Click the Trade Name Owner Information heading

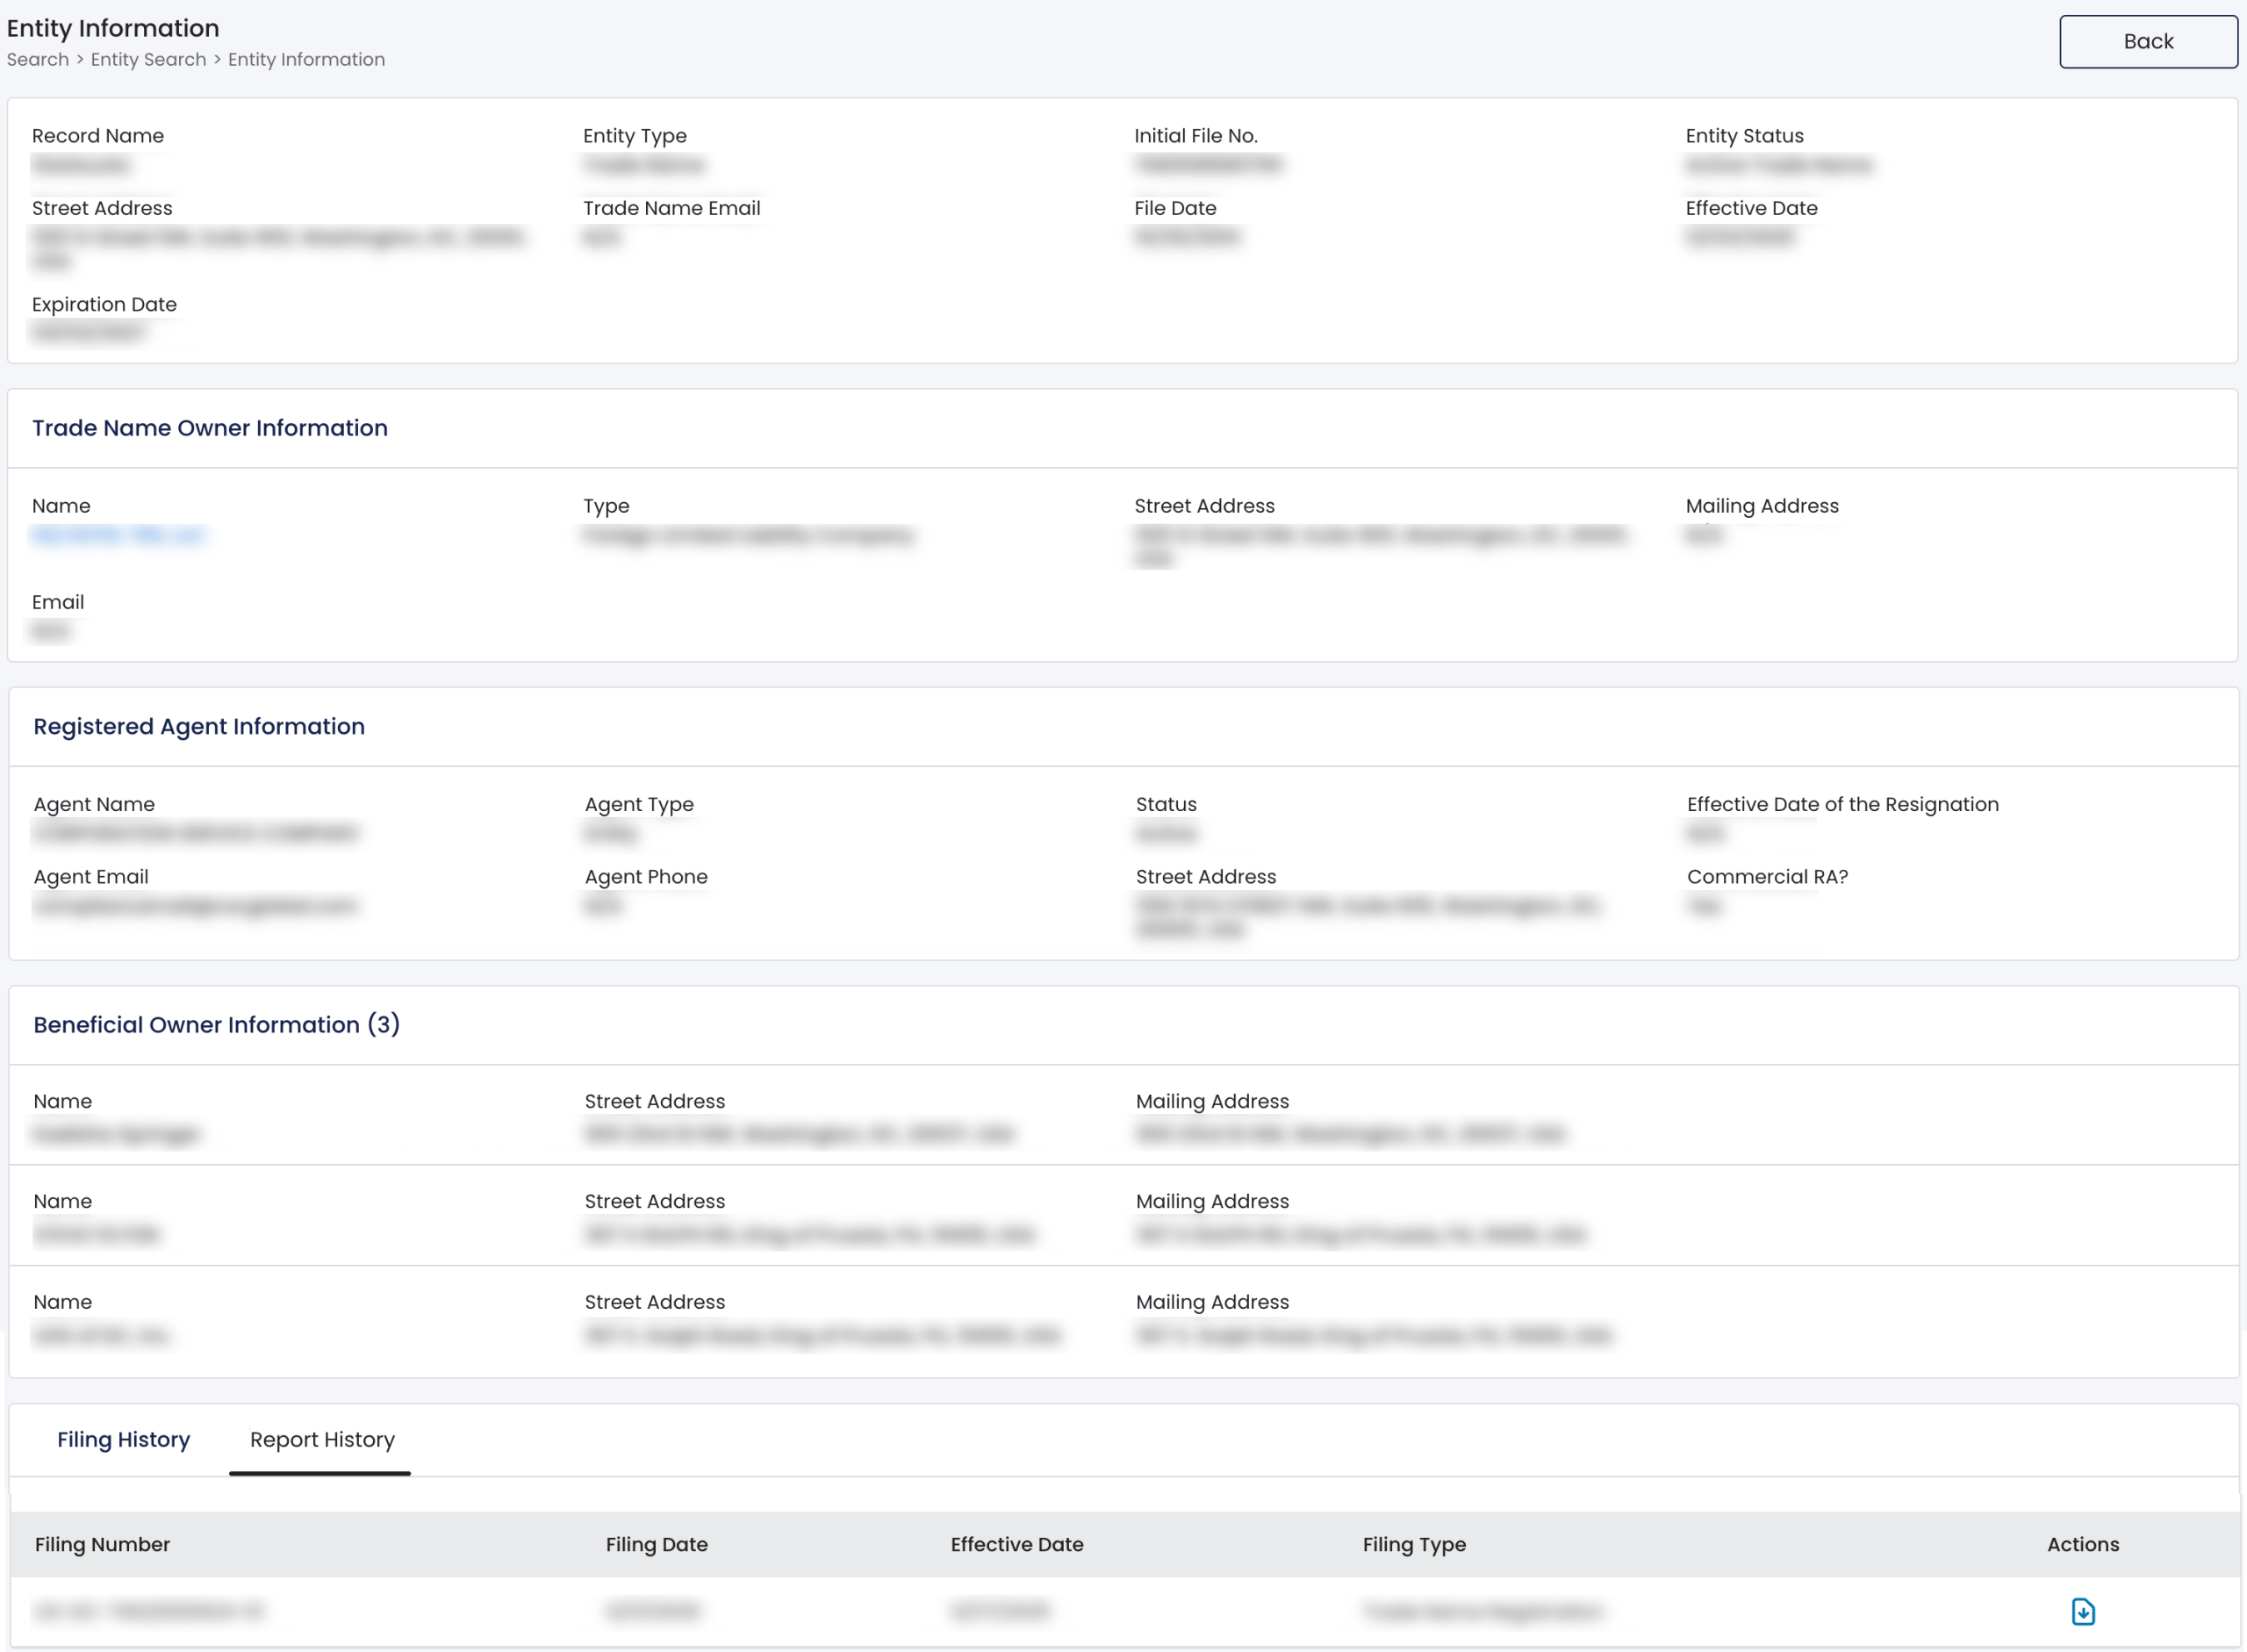210,428
